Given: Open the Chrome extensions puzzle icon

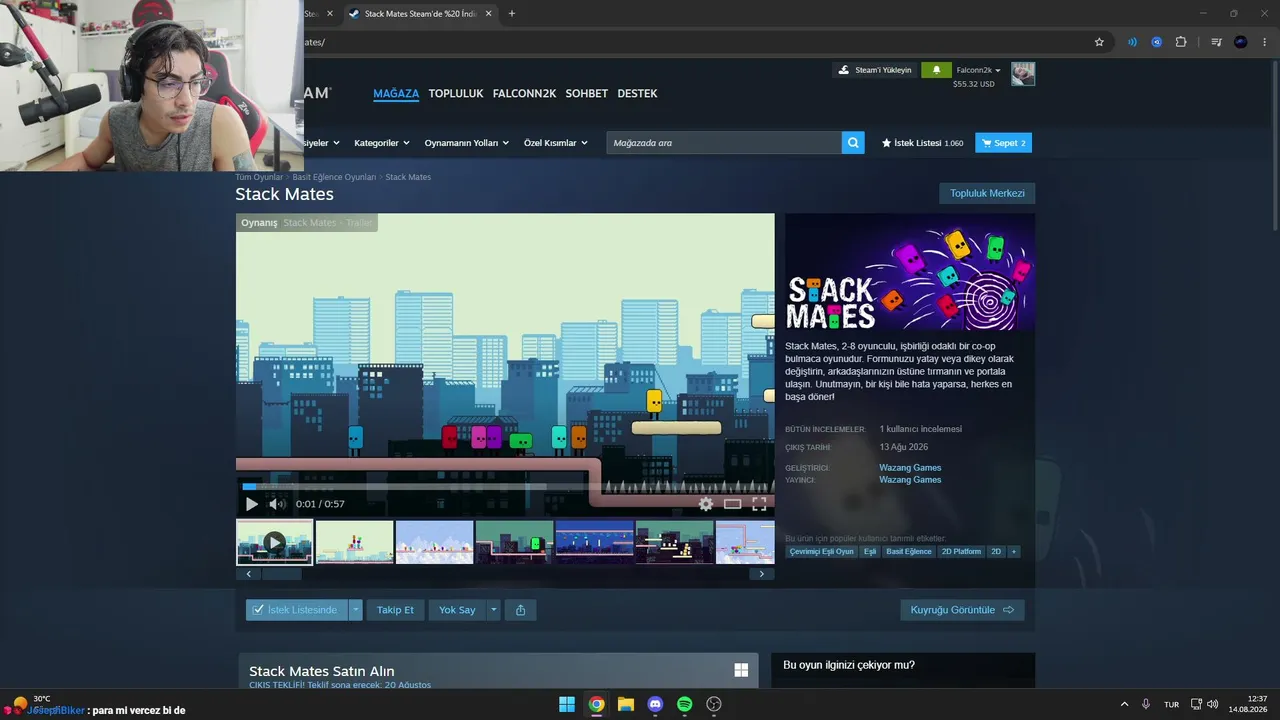Looking at the screenshot, I should pyautogui.click(x=1181, y=42).
